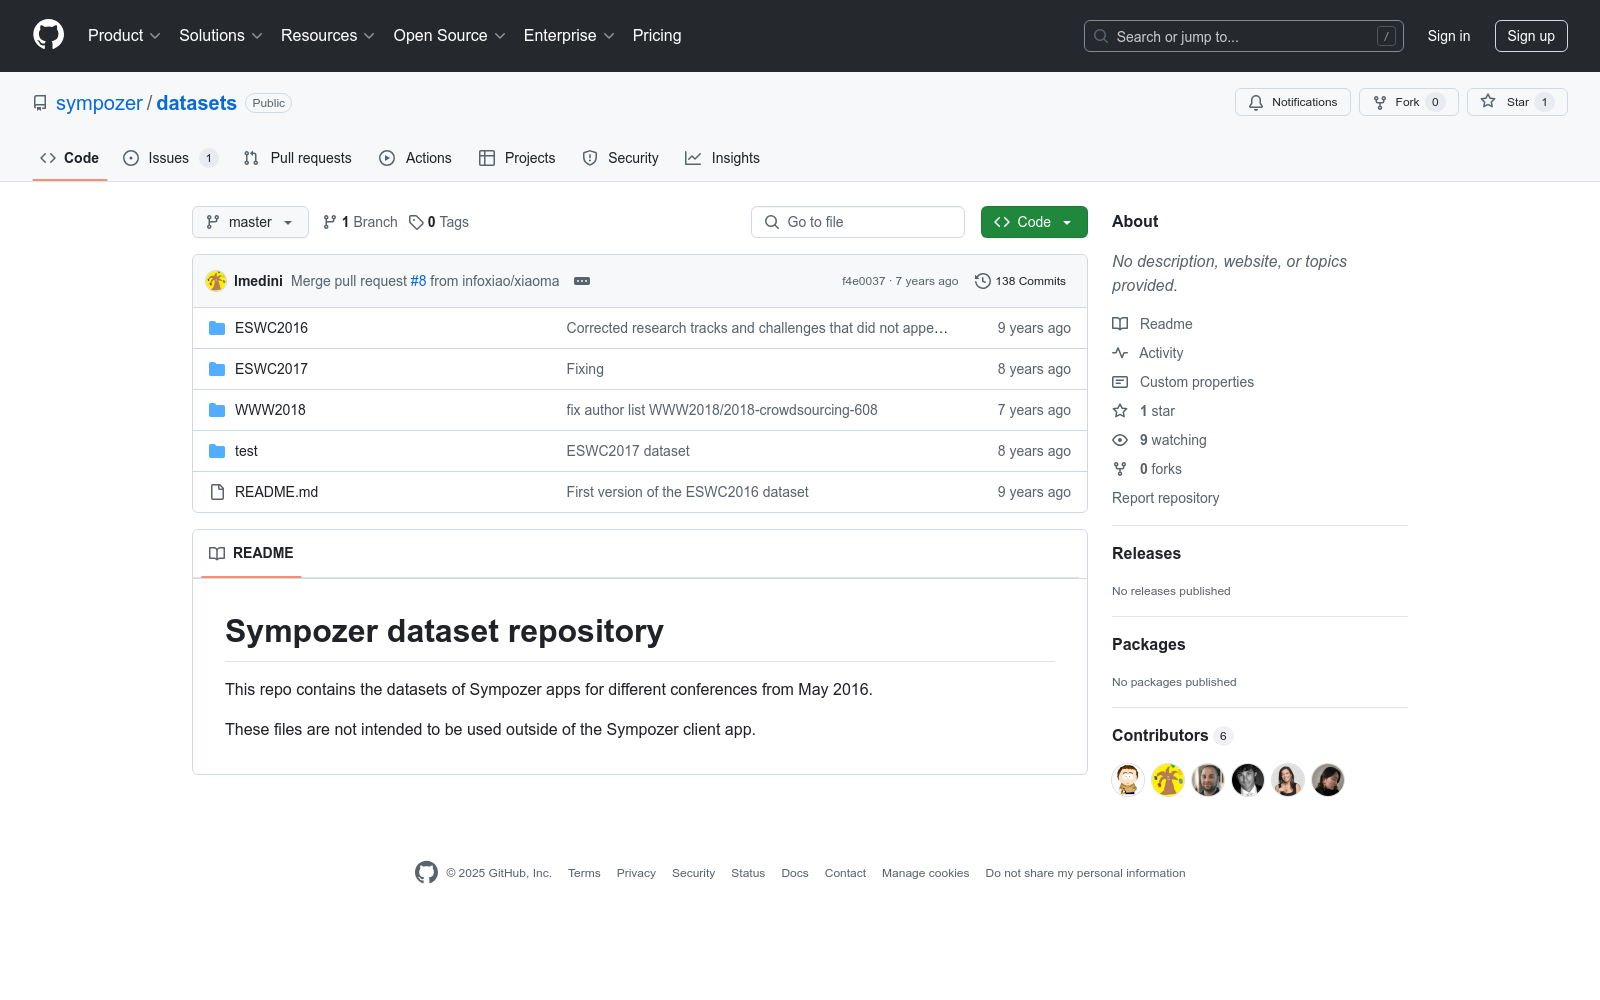Open the Product dropdown menu

coord(124,36)
